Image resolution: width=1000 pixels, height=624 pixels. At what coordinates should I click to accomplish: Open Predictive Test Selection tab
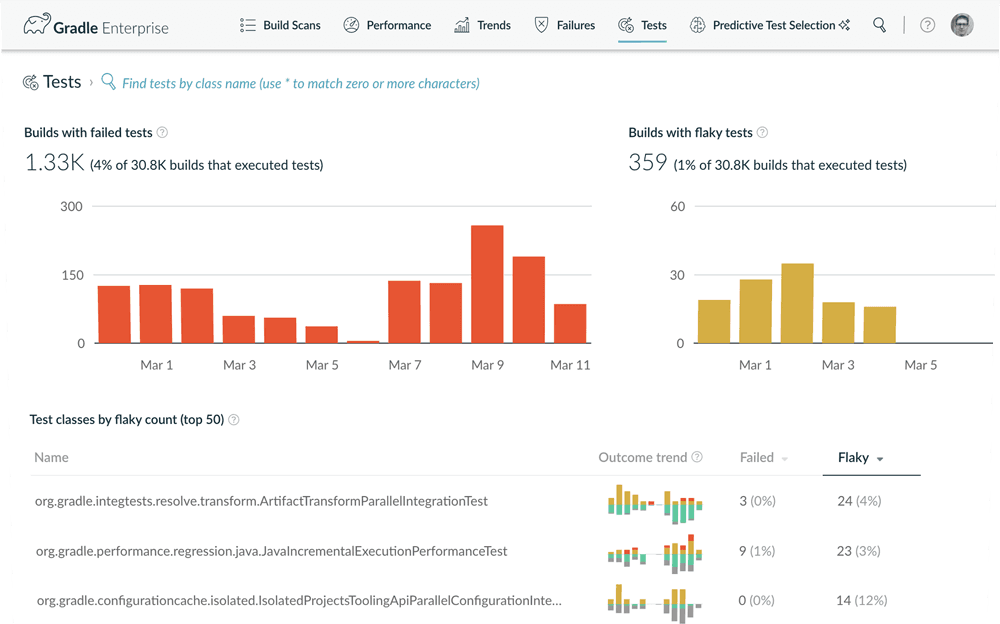(x=770, y=25)
